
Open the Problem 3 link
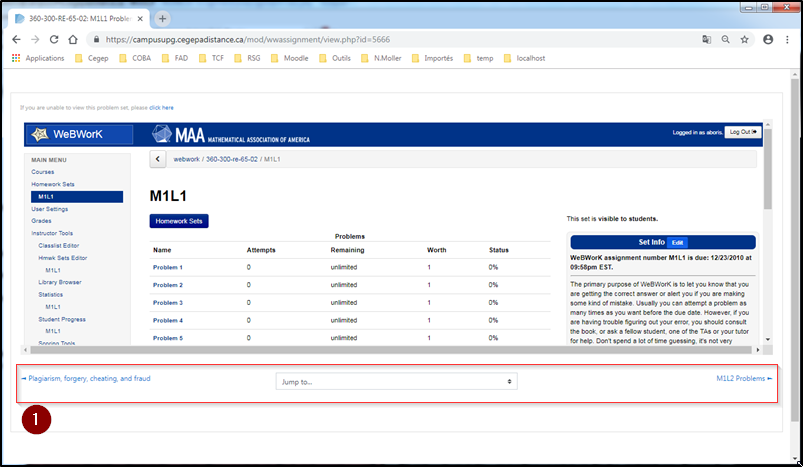(x=167, y=302)
